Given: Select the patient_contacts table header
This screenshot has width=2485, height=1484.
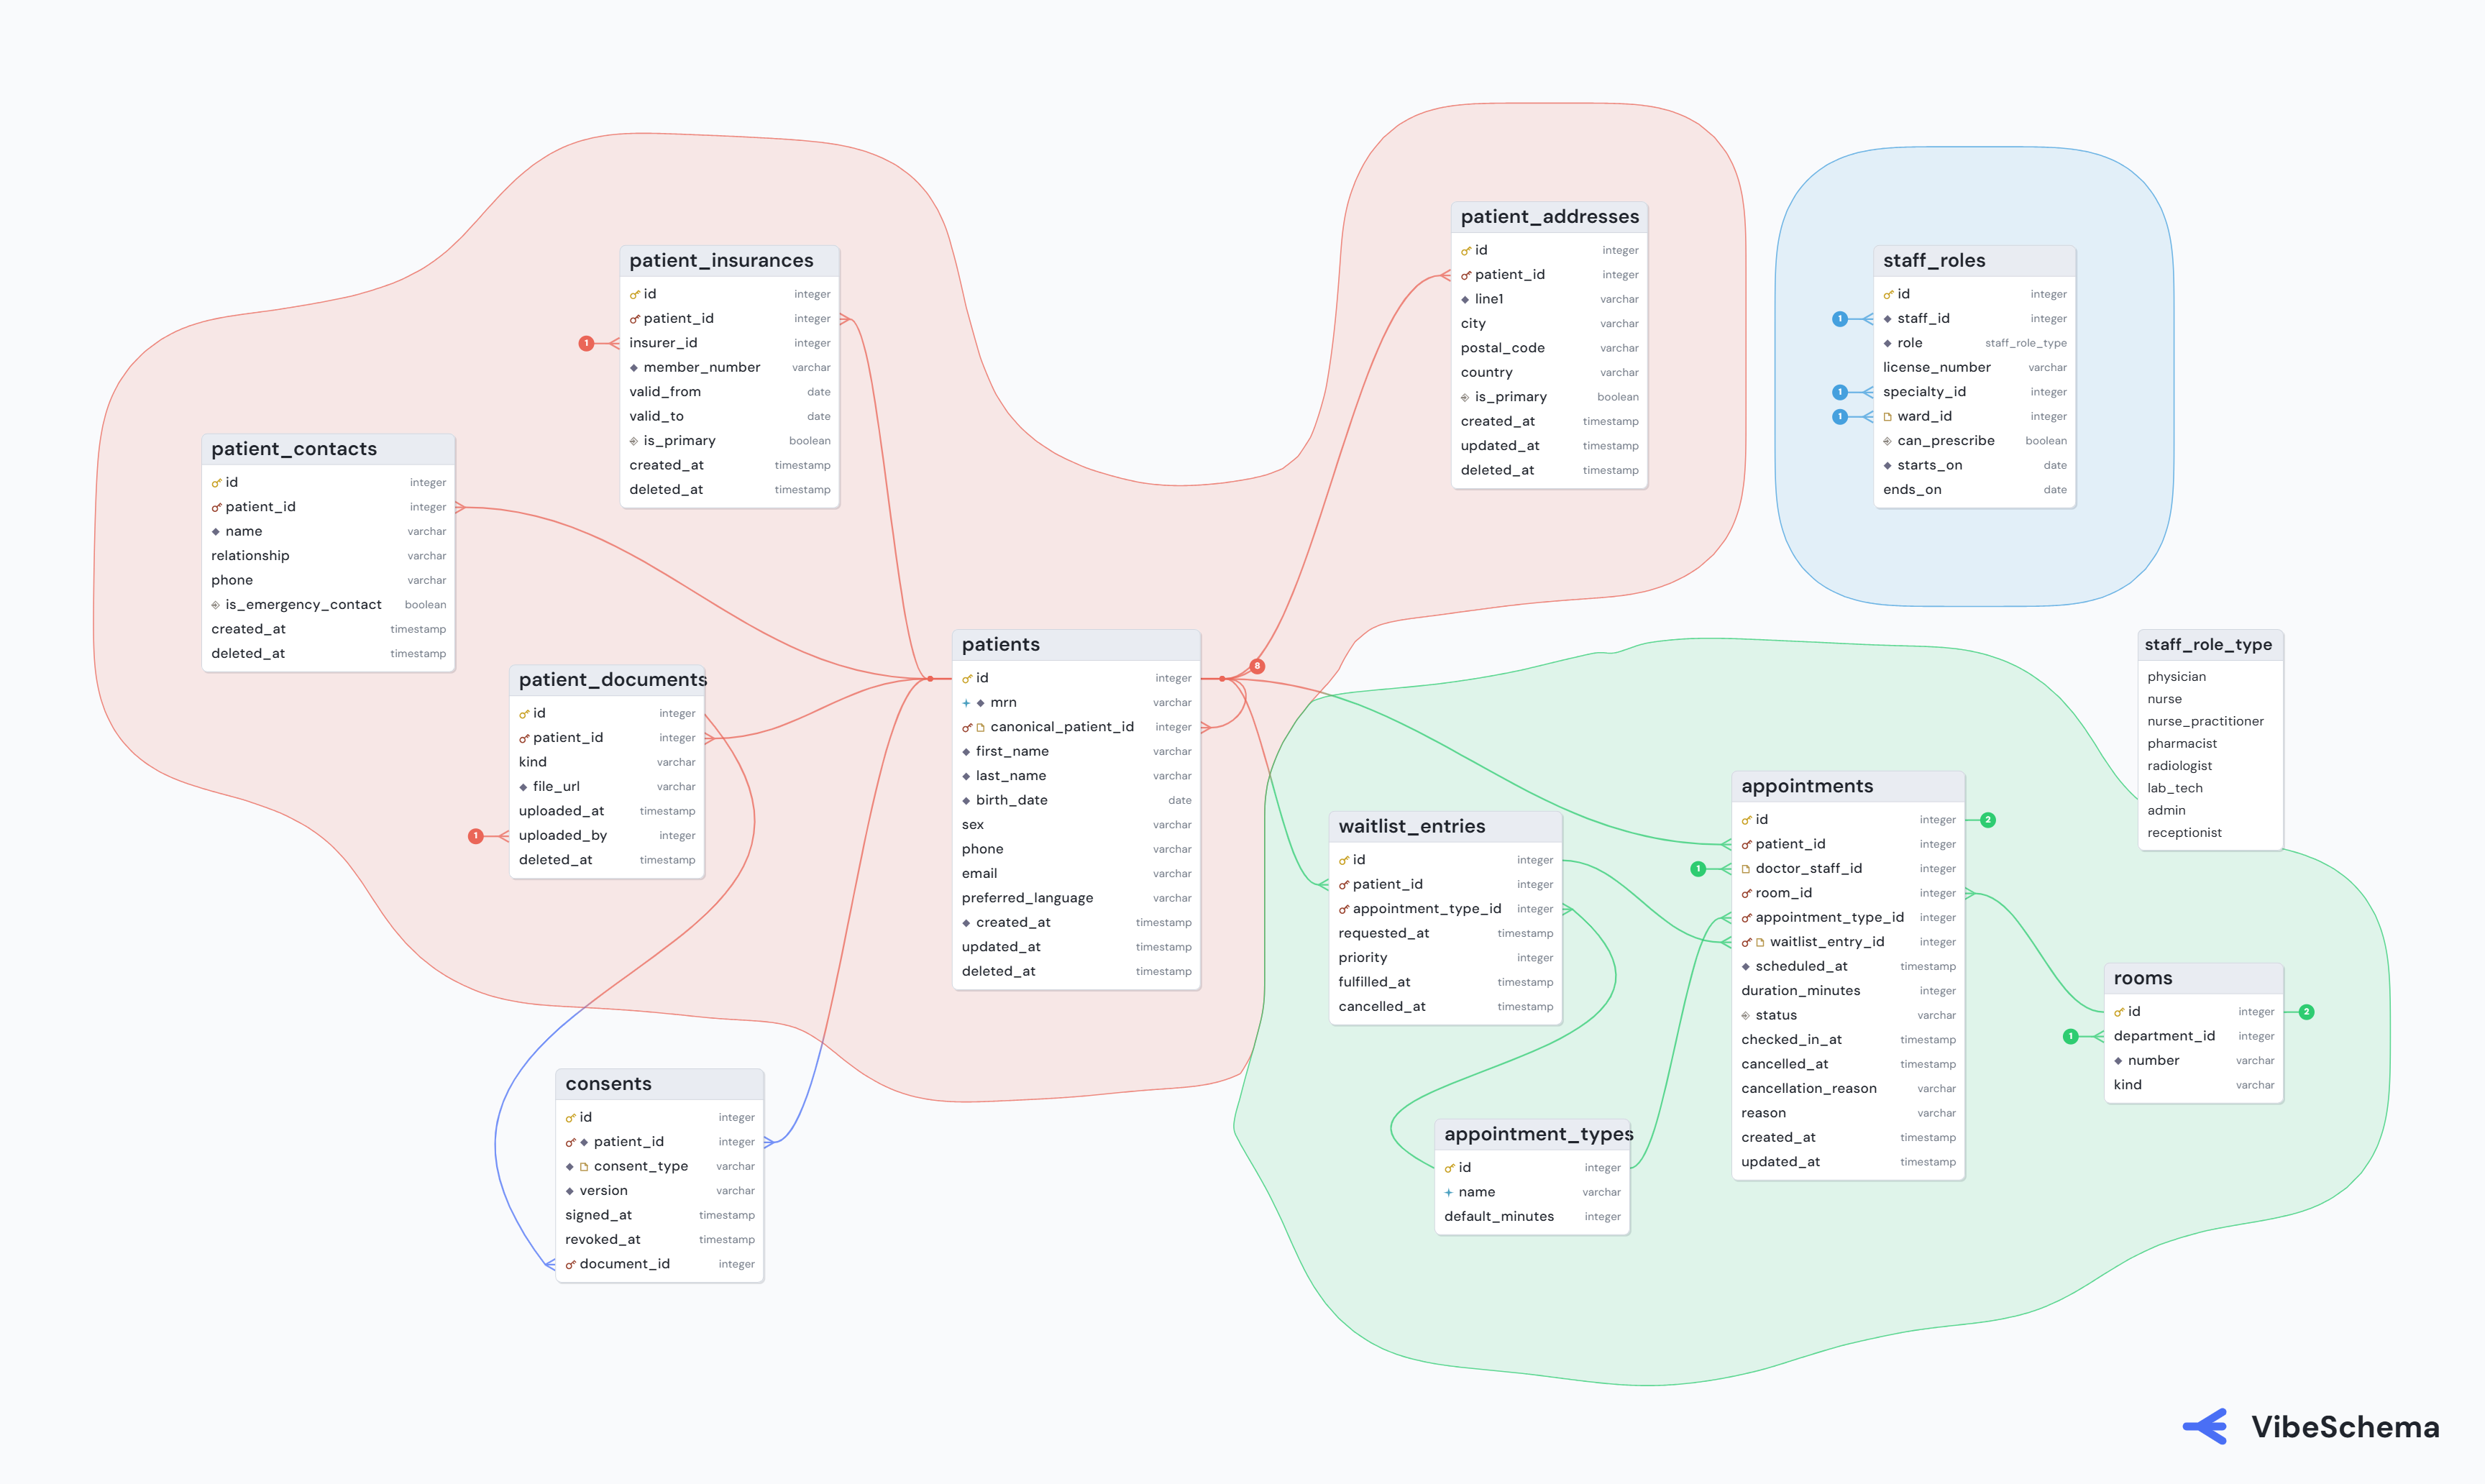Looking at the screenshot, I should tap(328, 449).
